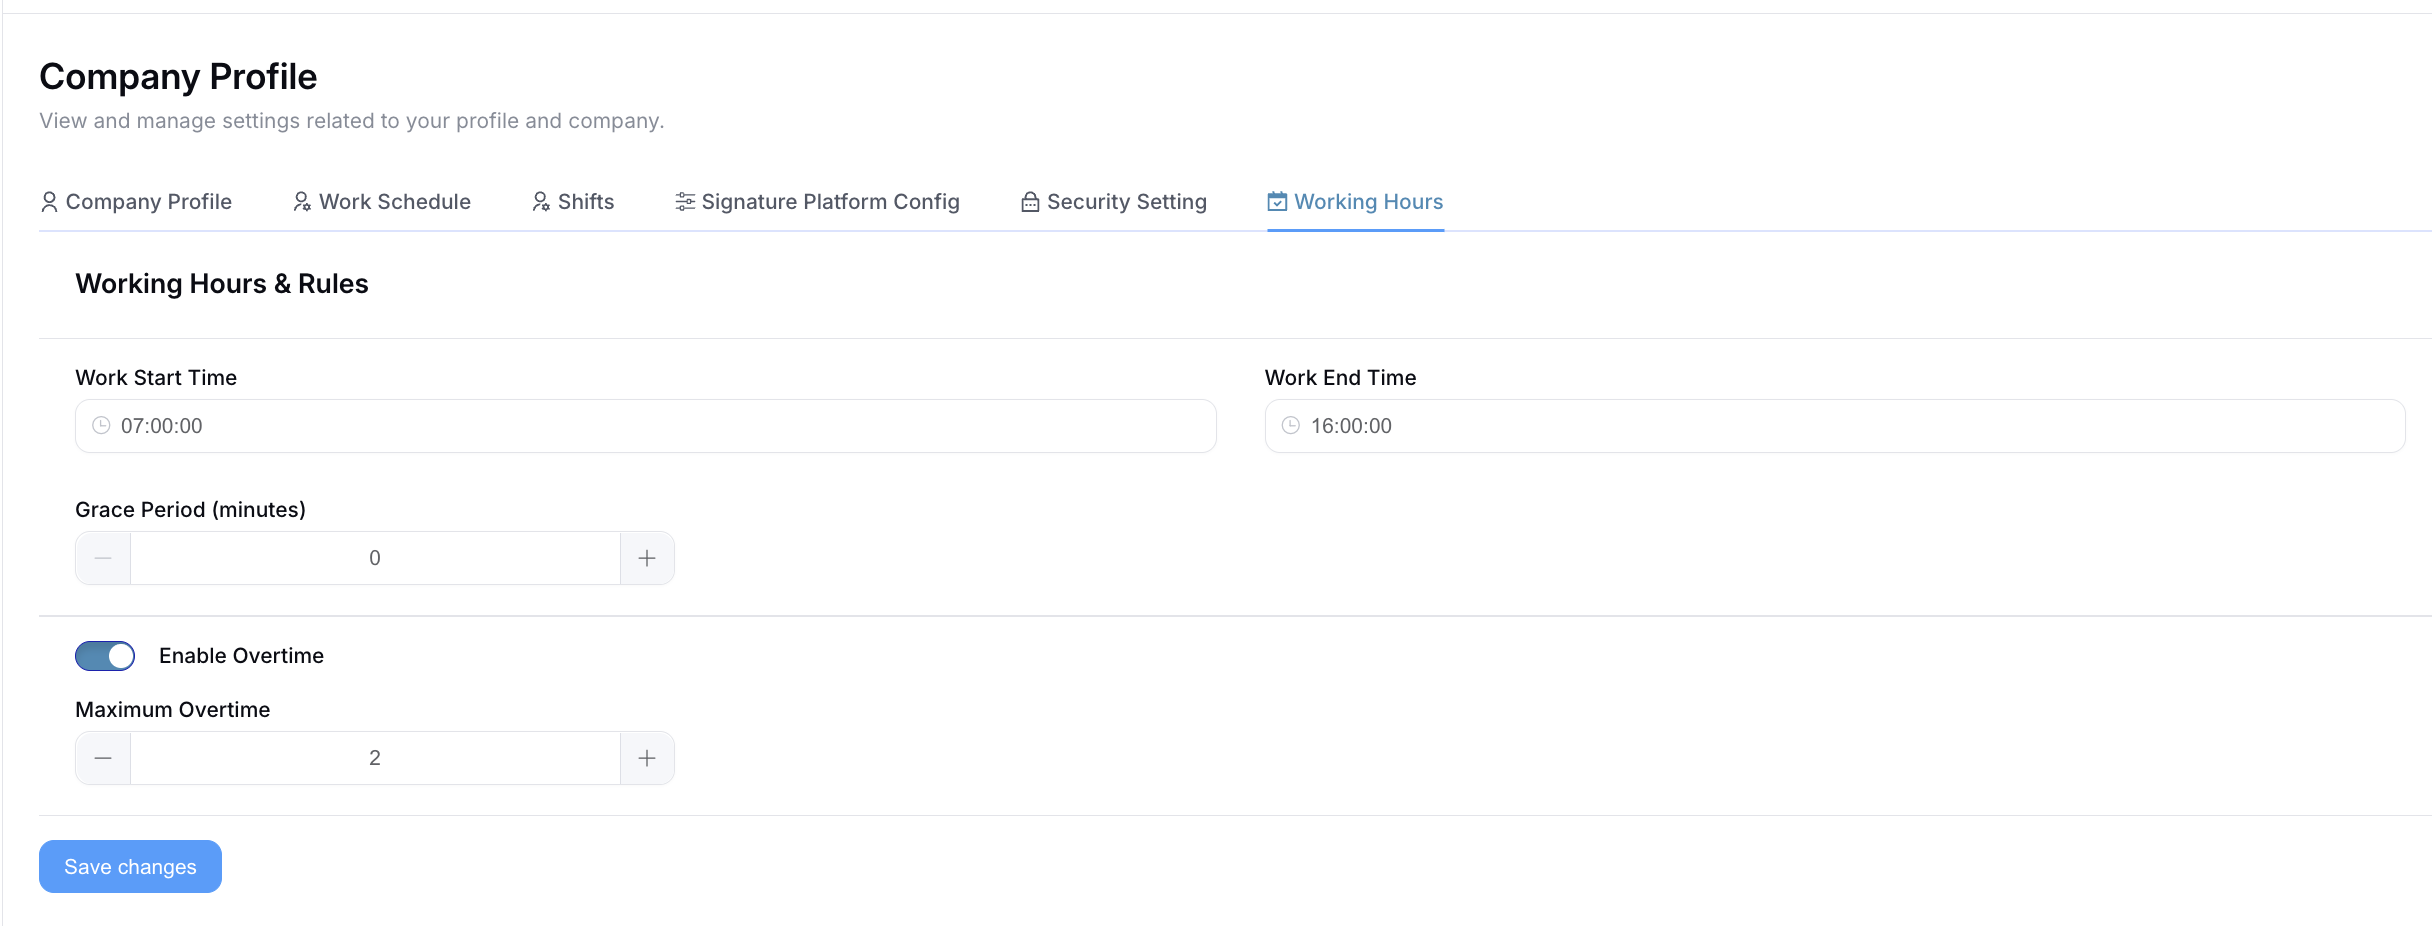Click the clock icon in Work Start Time
2432x926 pixels.
point(101,426)
